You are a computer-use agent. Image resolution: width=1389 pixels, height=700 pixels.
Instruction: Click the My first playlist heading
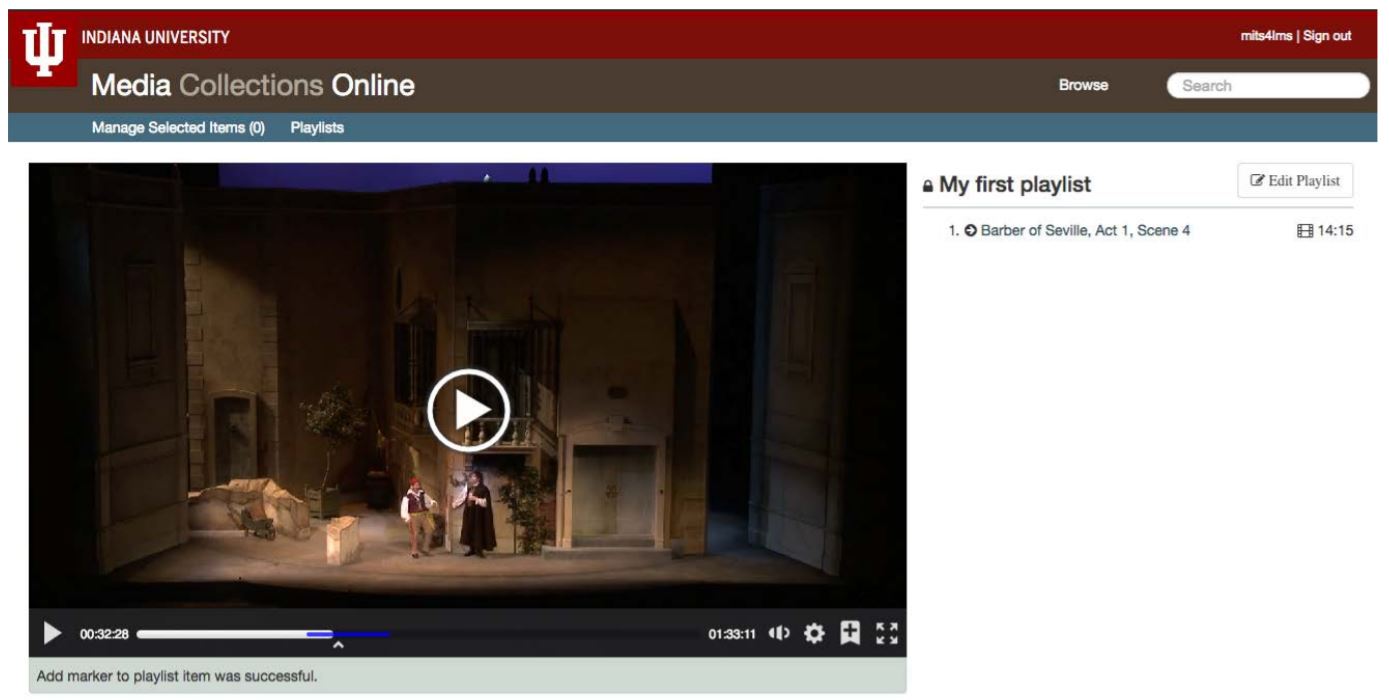pyautogui.click(x=1015, y=185)
